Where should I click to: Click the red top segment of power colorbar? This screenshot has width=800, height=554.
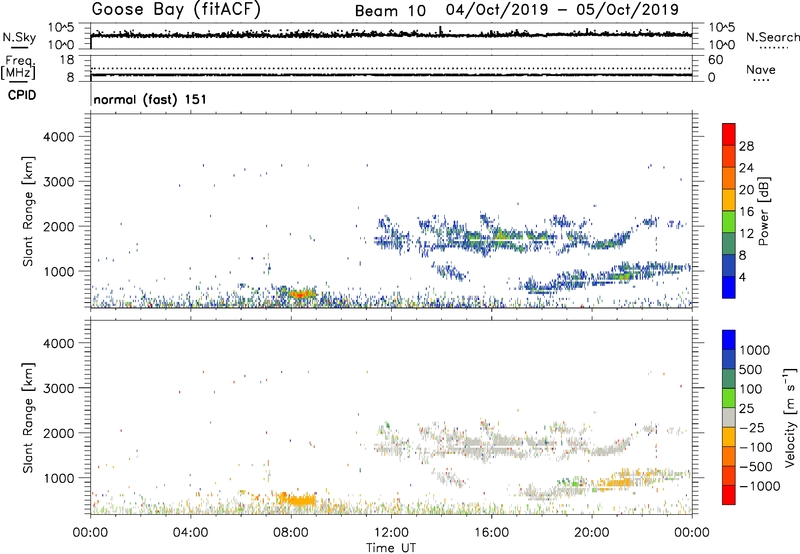tap(729, 134)
